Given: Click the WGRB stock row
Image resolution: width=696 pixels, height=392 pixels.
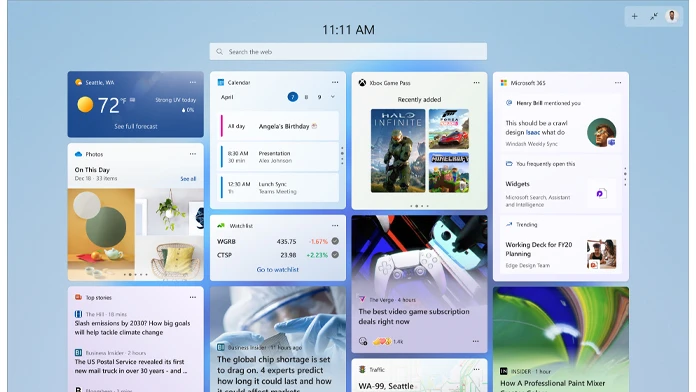Looking at the screenshot, I should point(278,241).
